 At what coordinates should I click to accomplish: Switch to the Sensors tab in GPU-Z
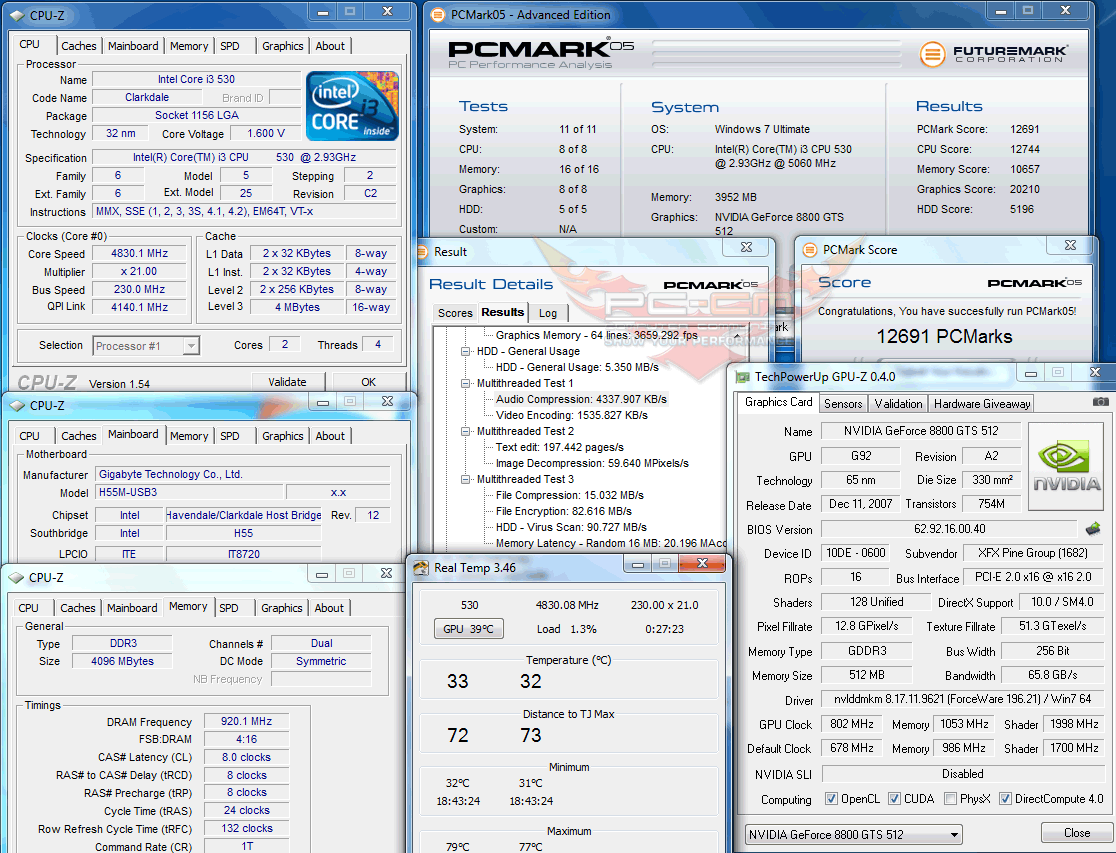[843, 404]
